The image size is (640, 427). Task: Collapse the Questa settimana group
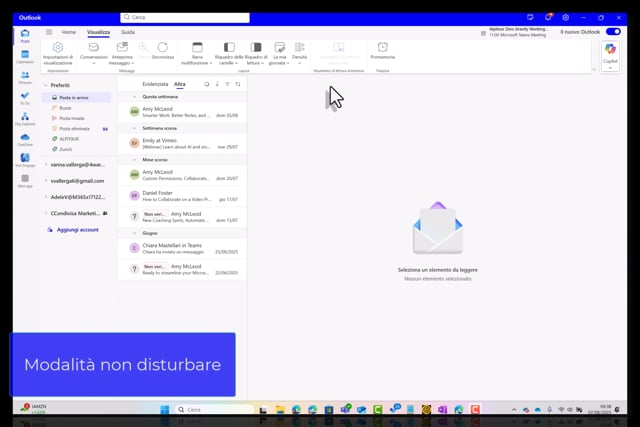tap(134, 97)
